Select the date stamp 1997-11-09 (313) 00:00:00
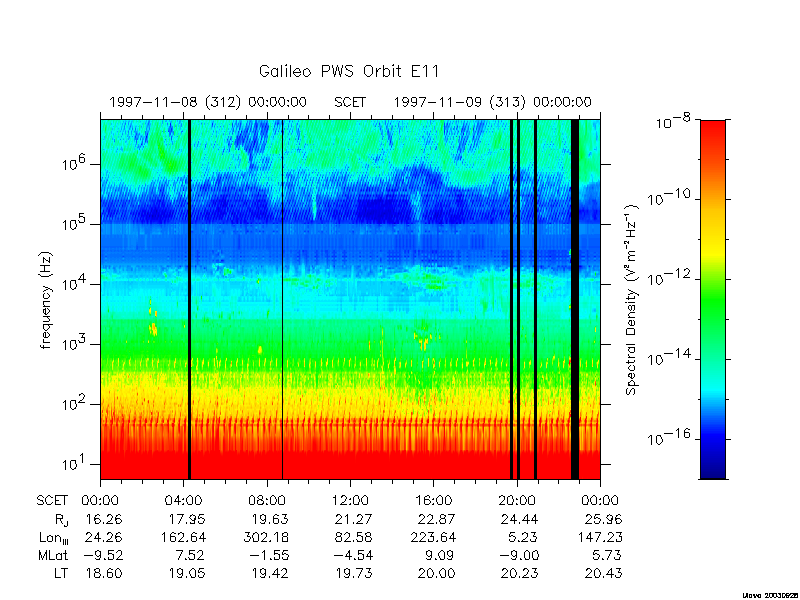 pos(492,102)
